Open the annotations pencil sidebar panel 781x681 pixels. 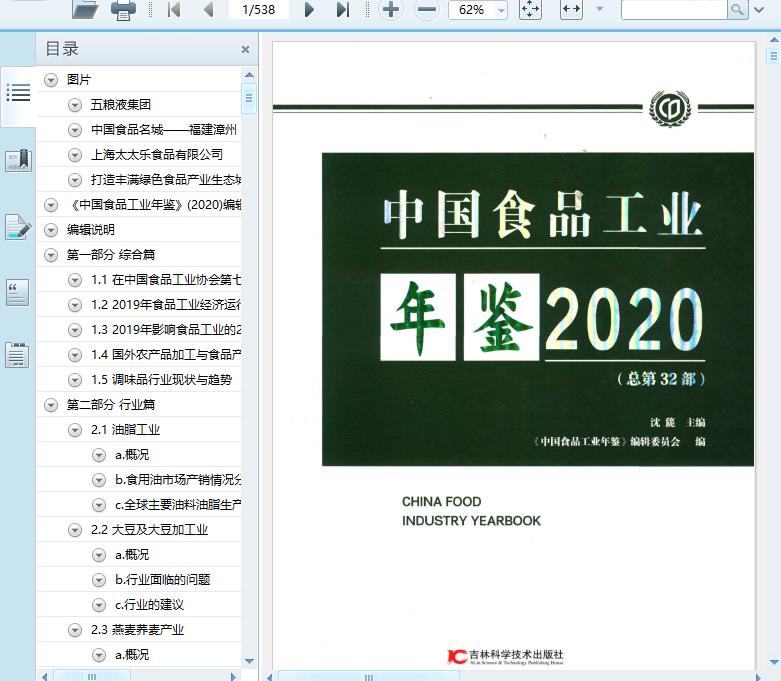click(x=18, y=227)
